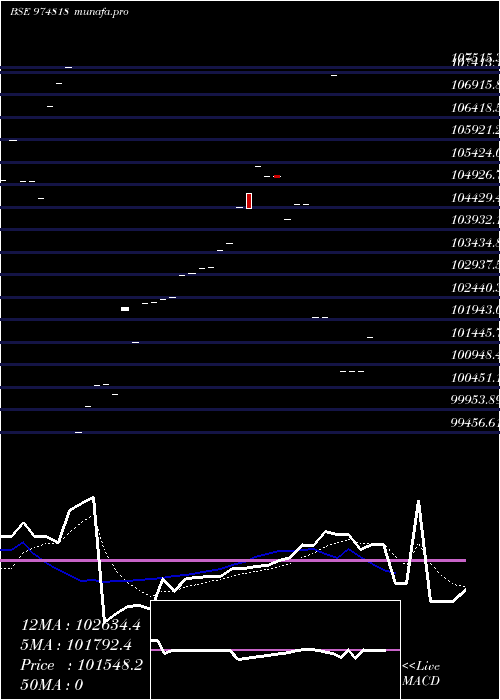Click the 100451 price level label
Viewport: 500px width, 700px height.
(x=475, y=378)
